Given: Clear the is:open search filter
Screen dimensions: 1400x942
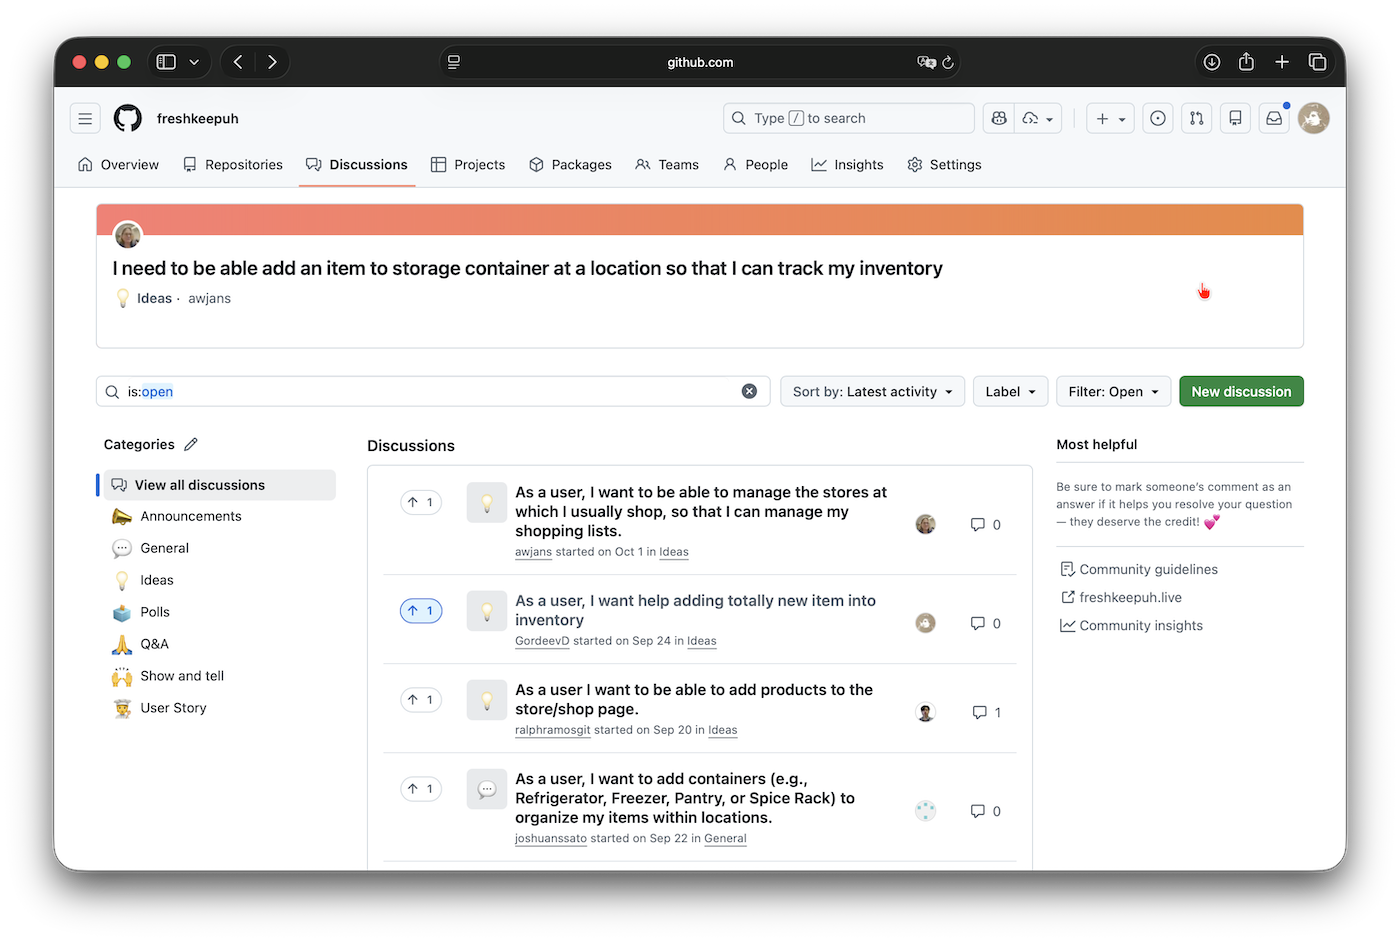Looking at the screenshot, I should [749, 391].
